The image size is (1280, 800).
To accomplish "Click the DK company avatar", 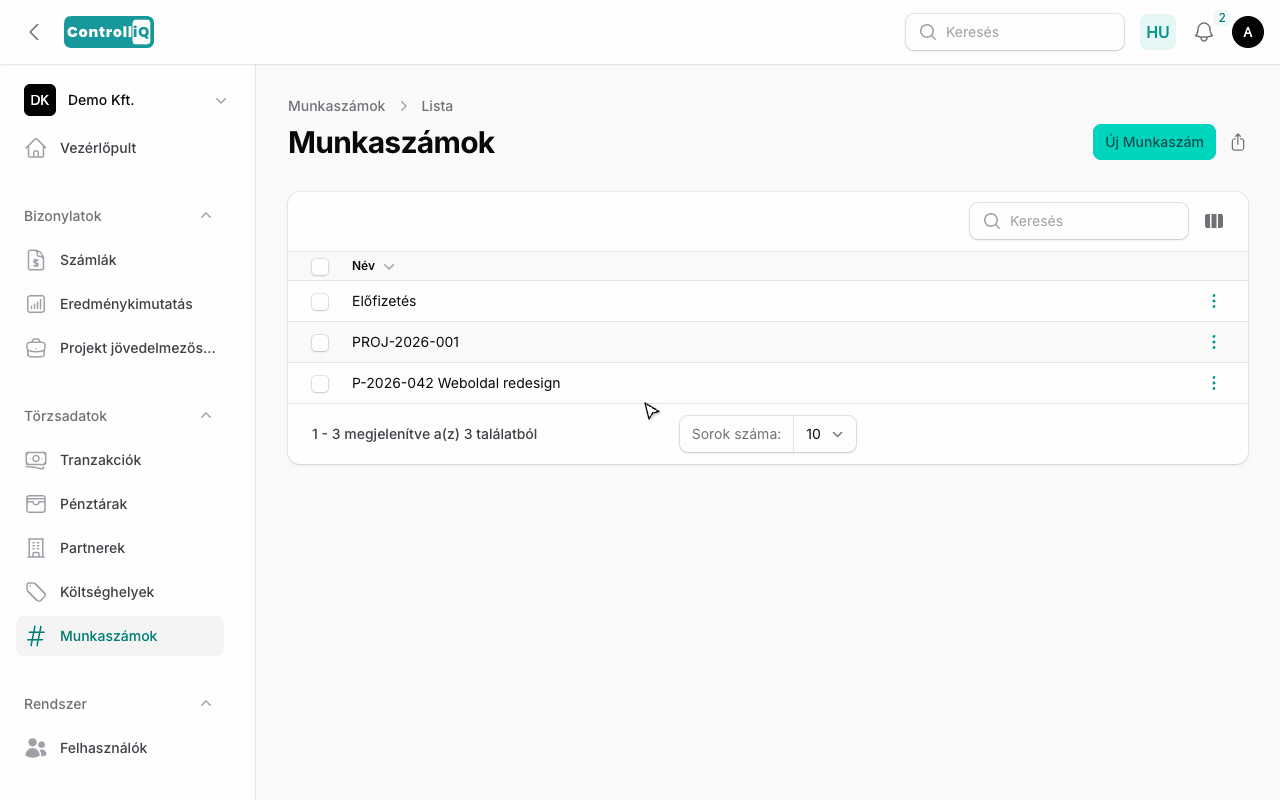I will [40, 100].
